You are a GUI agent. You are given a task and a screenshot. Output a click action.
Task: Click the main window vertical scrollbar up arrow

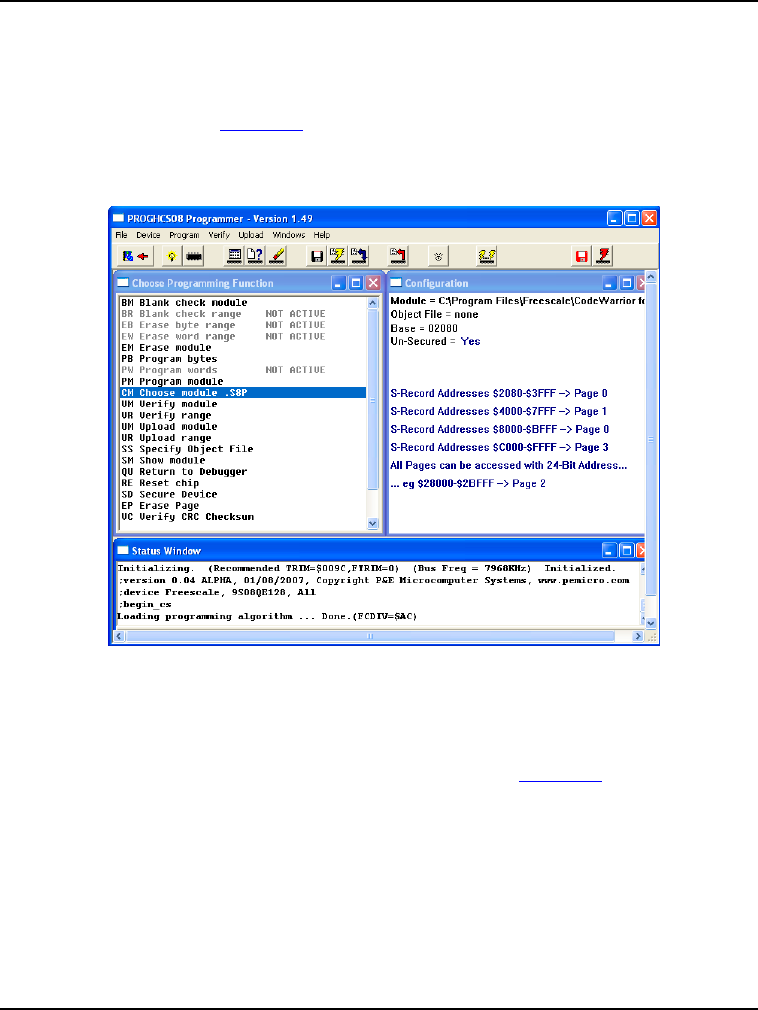tap(651, 276)
